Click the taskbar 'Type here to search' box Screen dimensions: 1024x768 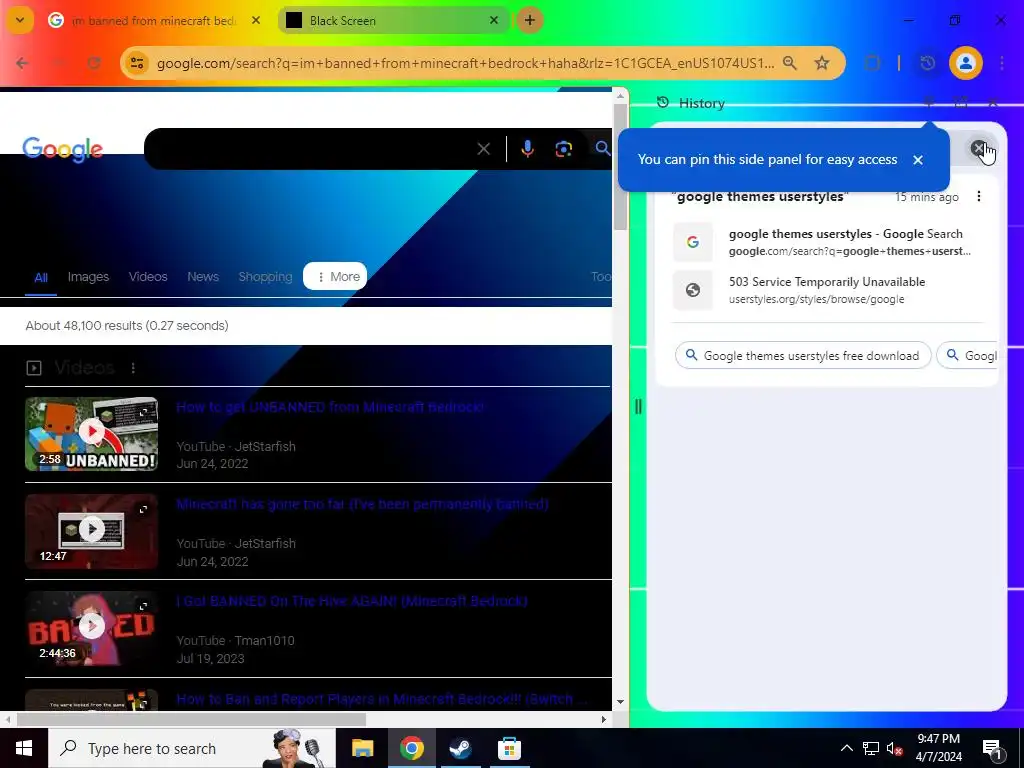pos(191,748)
